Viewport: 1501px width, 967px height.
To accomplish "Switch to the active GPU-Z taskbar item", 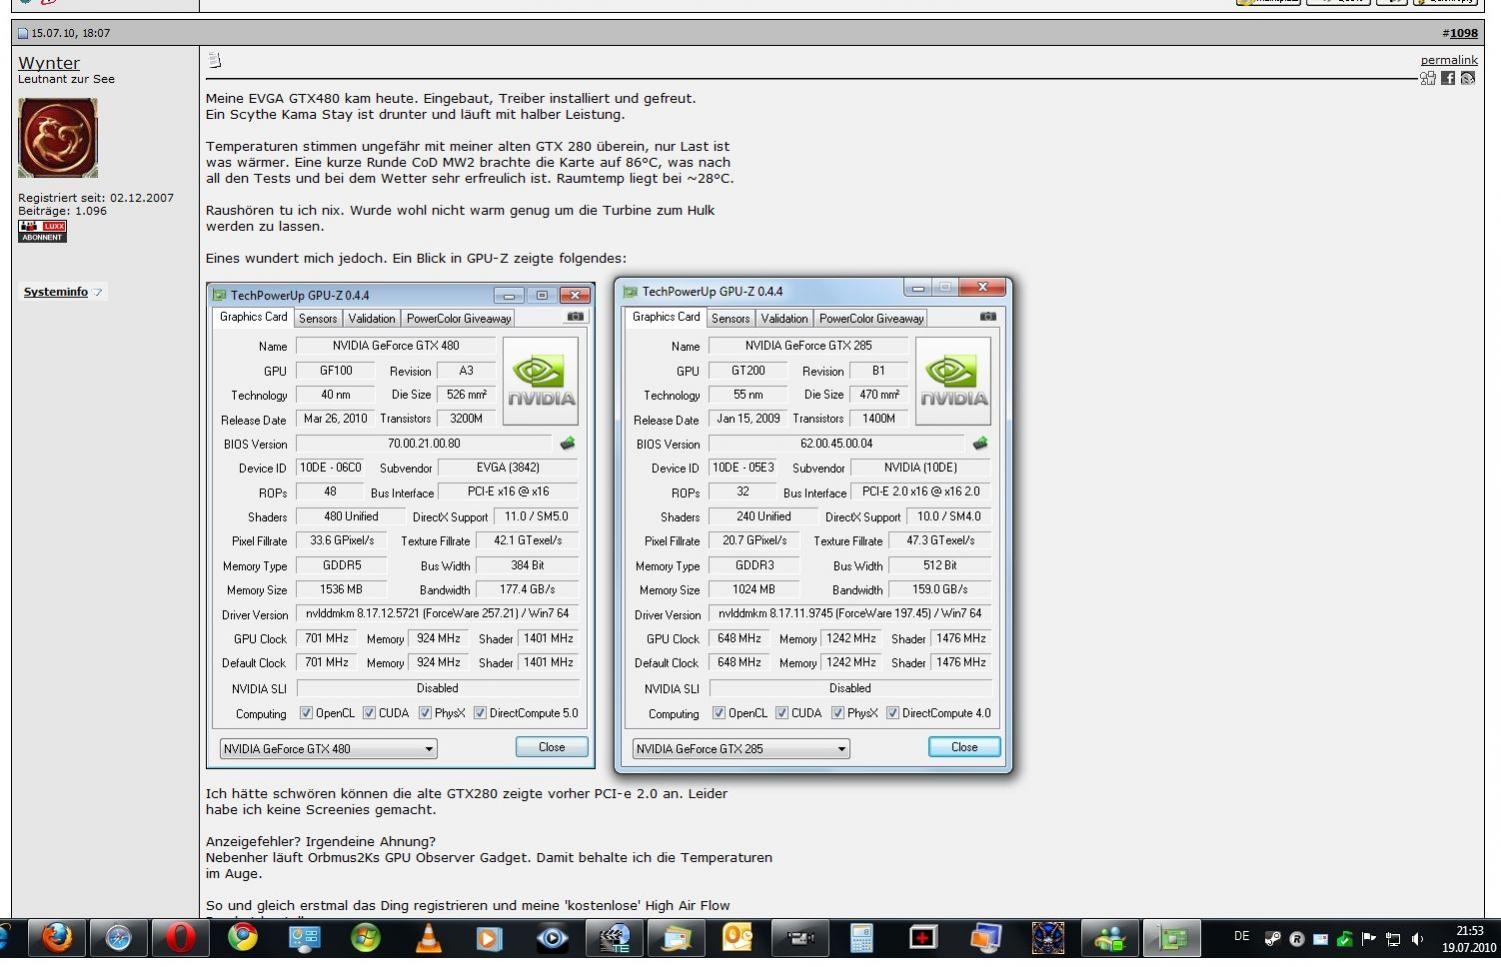I will click(x=1171, y=938).
